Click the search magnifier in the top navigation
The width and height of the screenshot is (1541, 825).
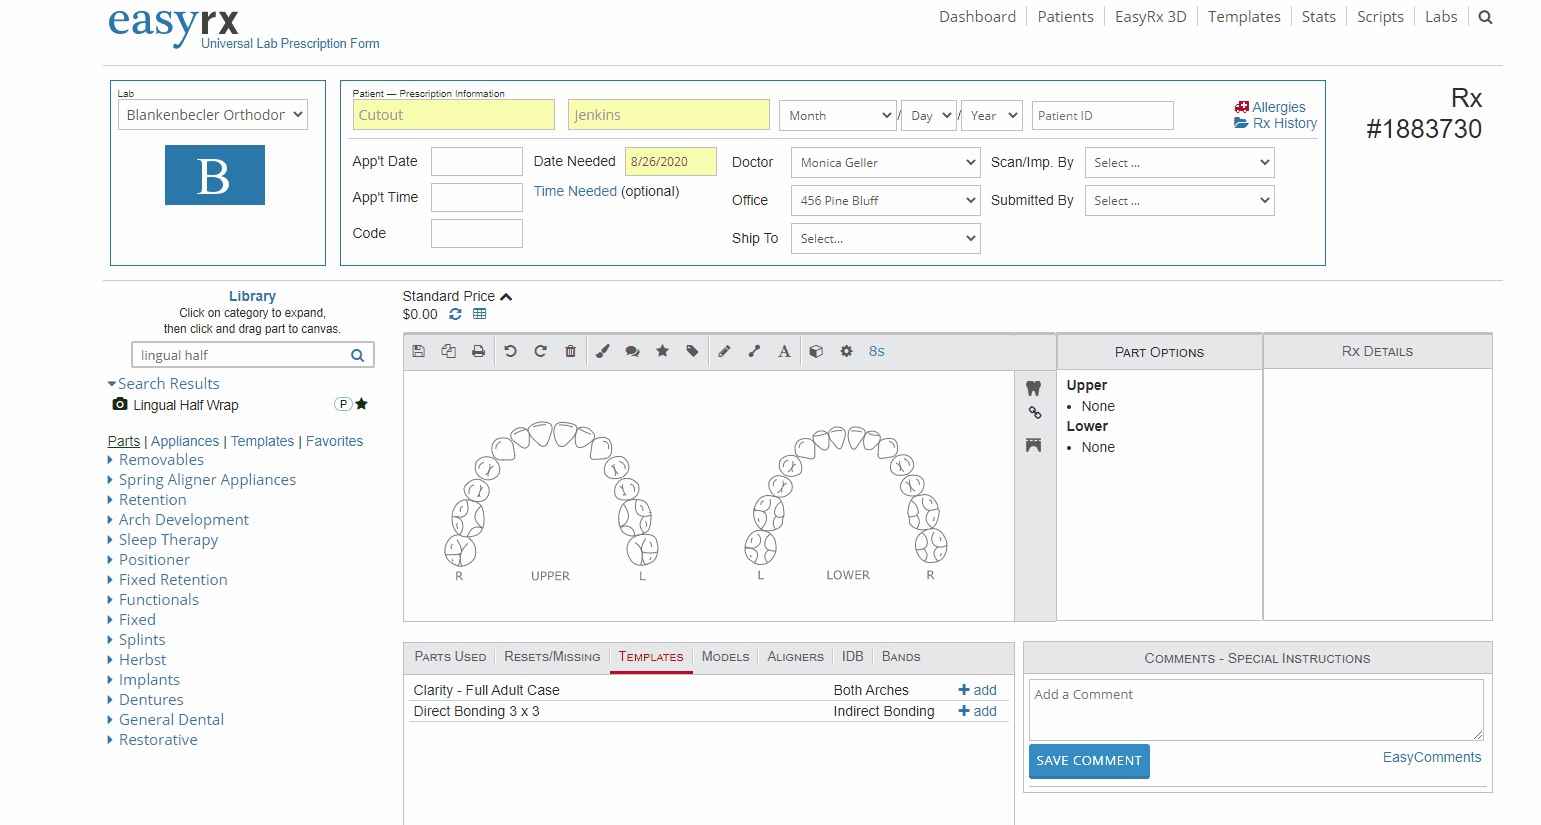point(1485,17)
